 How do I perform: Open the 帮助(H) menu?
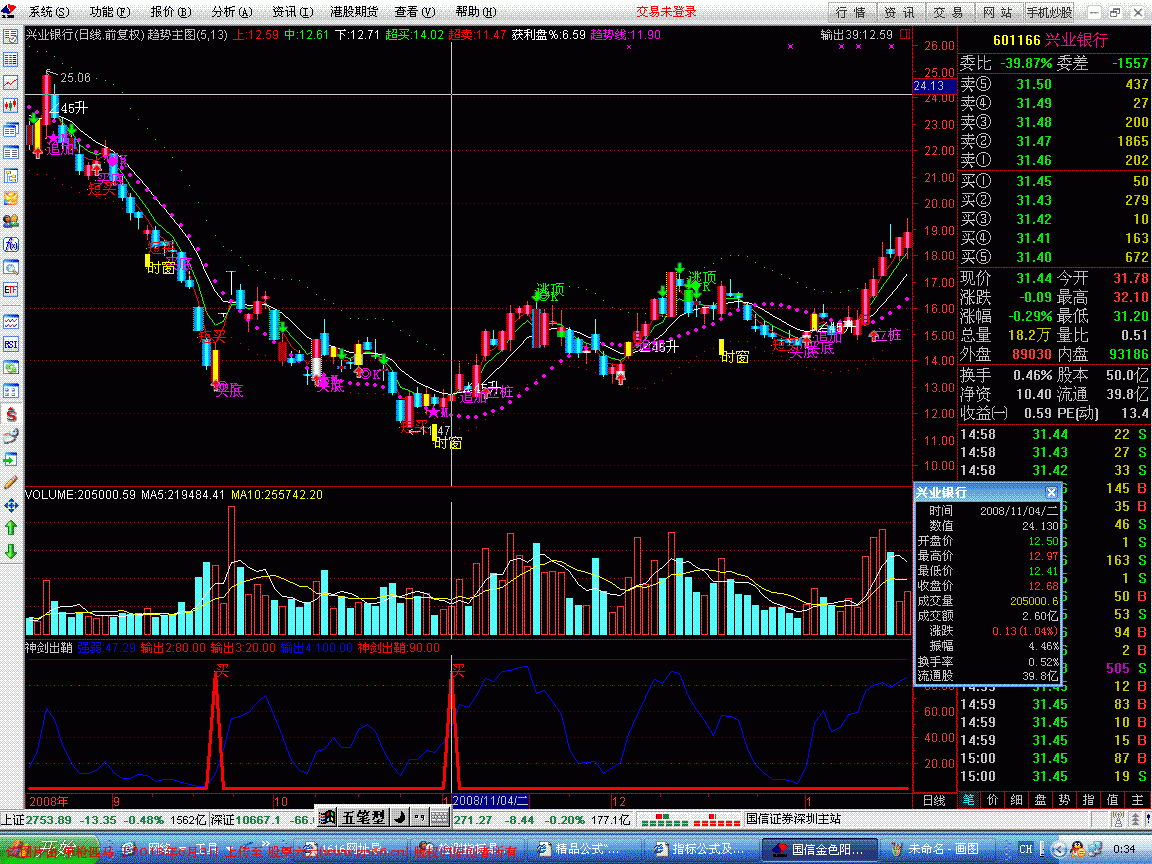[475, 12]
